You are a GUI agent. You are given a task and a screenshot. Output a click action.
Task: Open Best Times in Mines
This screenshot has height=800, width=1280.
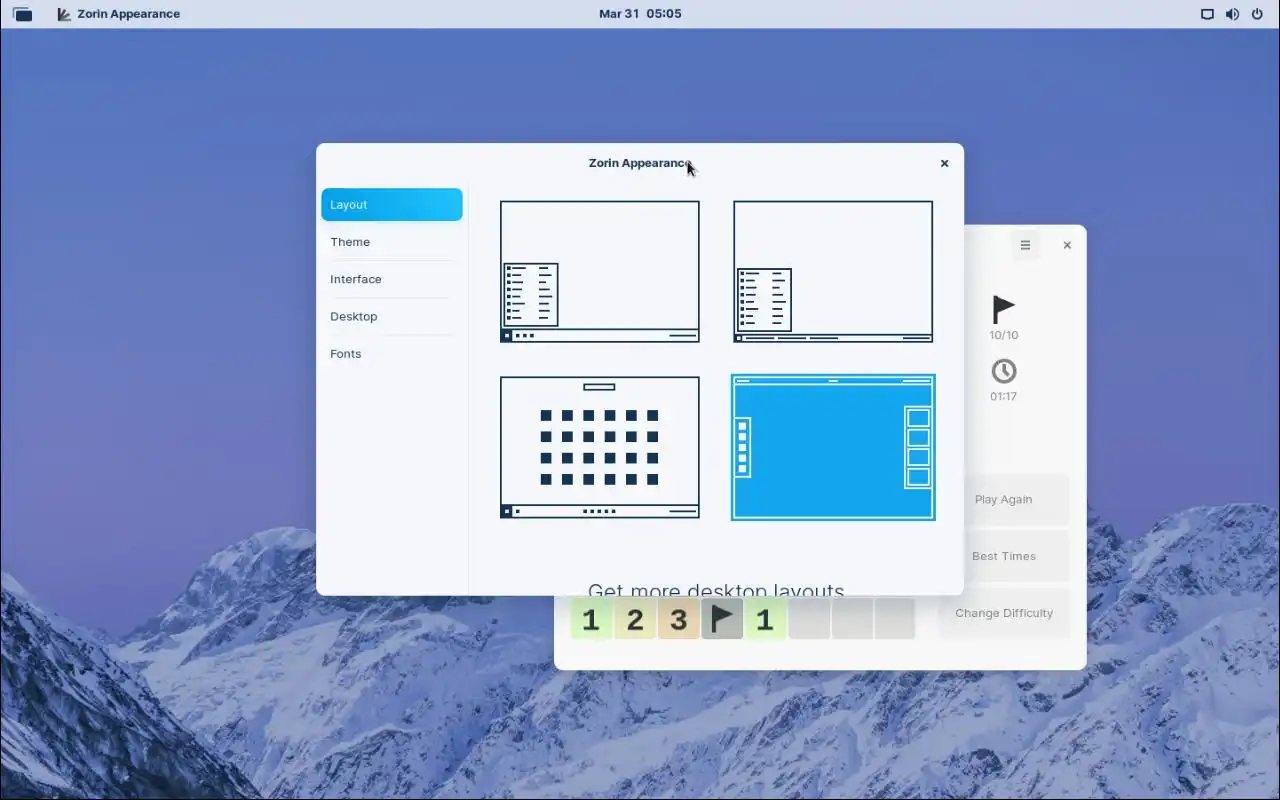coord(1004,556)
